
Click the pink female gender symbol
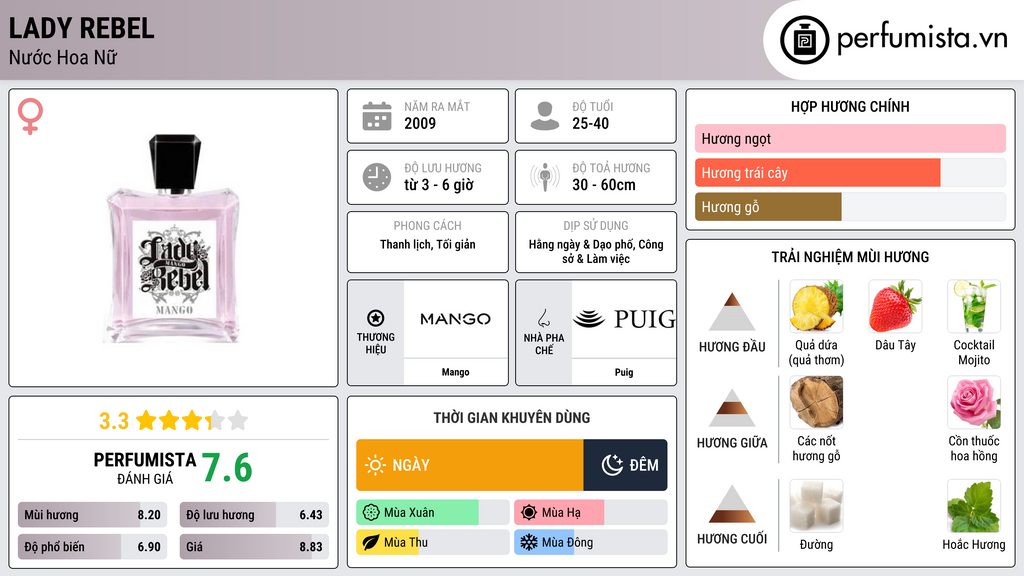click(30, 116)
